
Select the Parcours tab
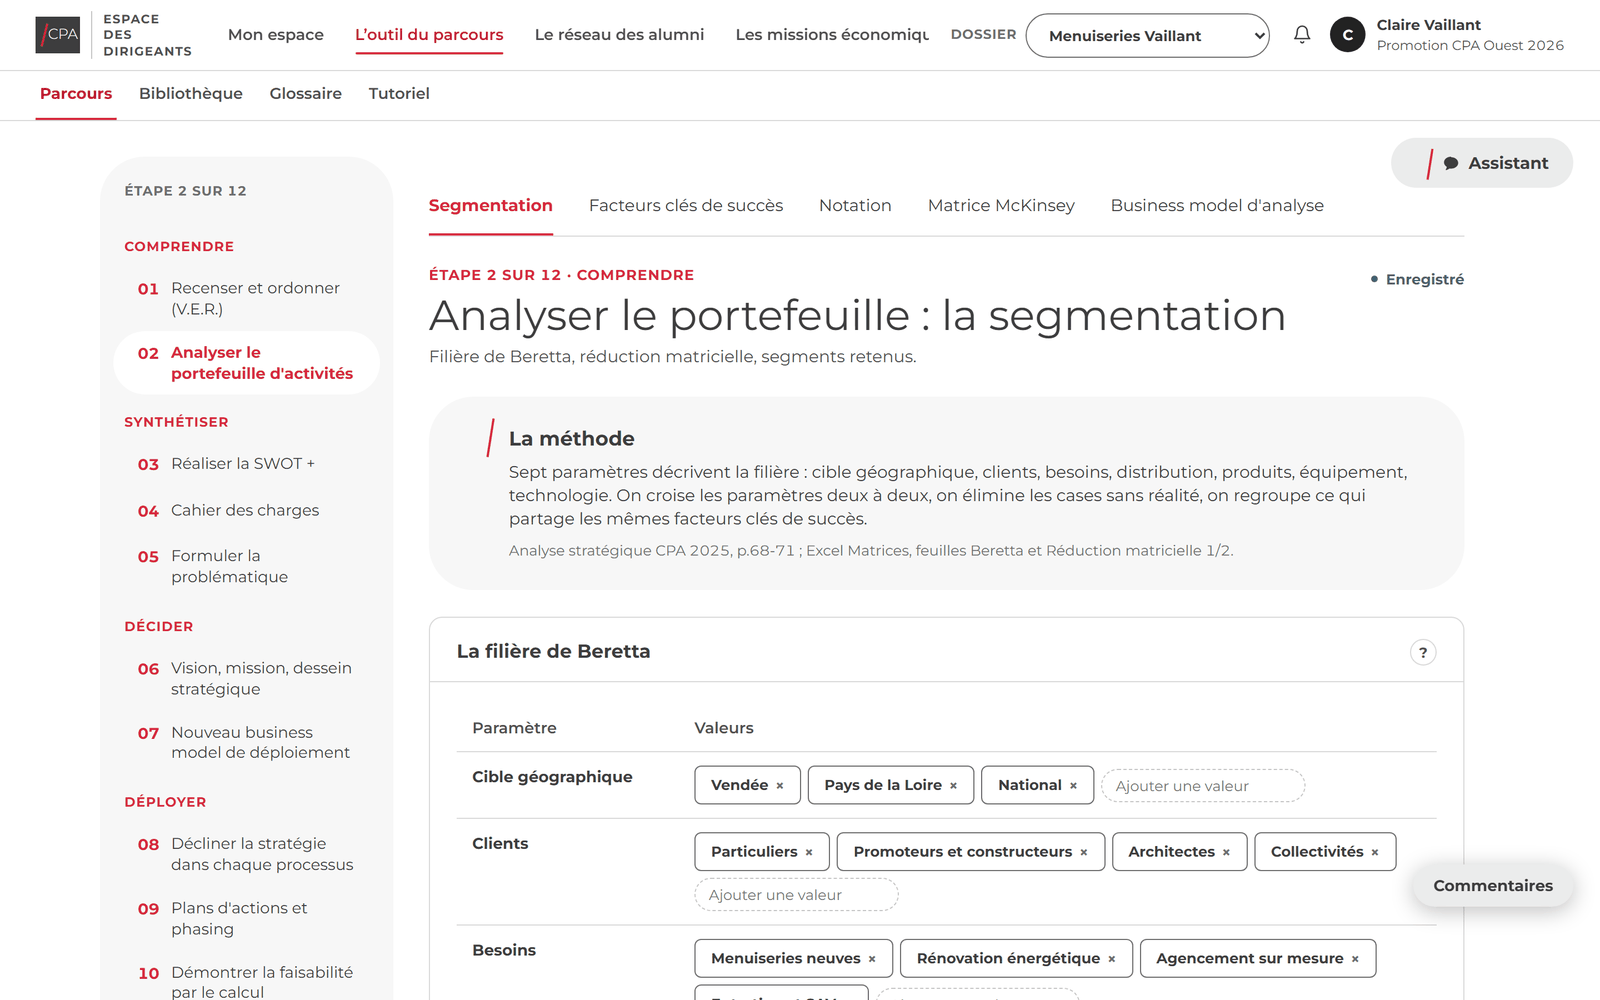(76, 94)
